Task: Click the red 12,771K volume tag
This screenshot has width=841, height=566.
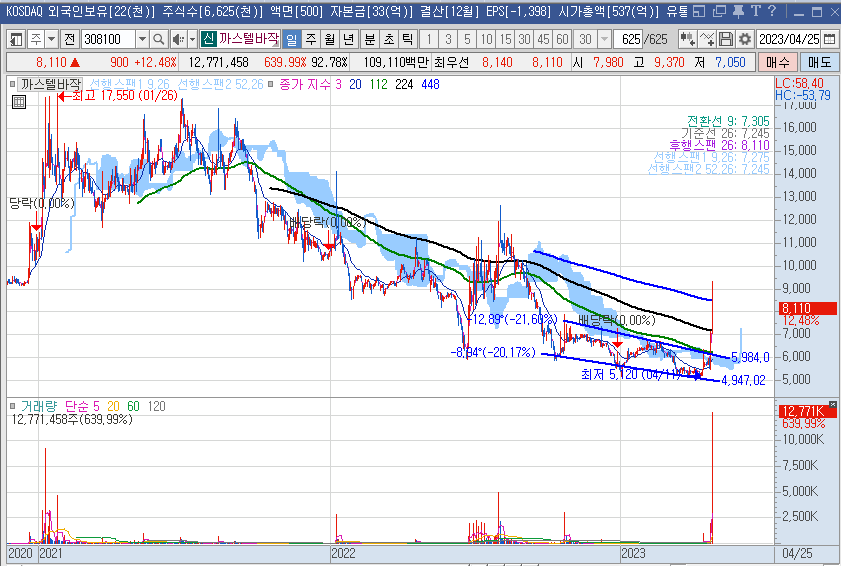Action: [x=807, y=411]
